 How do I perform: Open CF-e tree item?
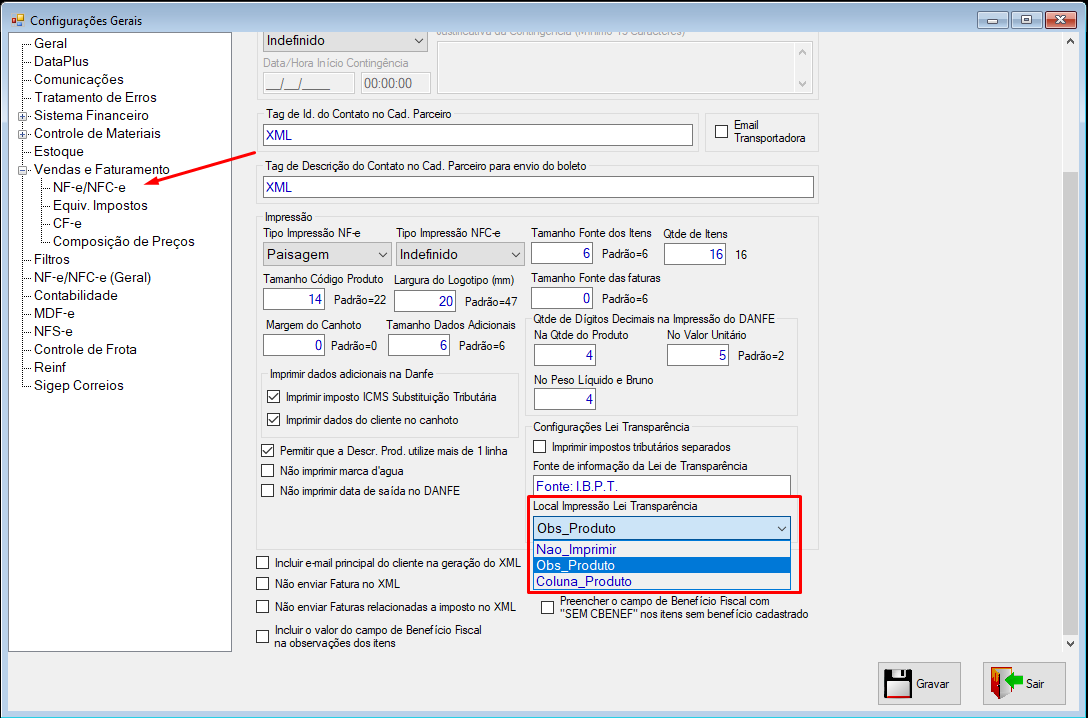(x=67, y=223)
